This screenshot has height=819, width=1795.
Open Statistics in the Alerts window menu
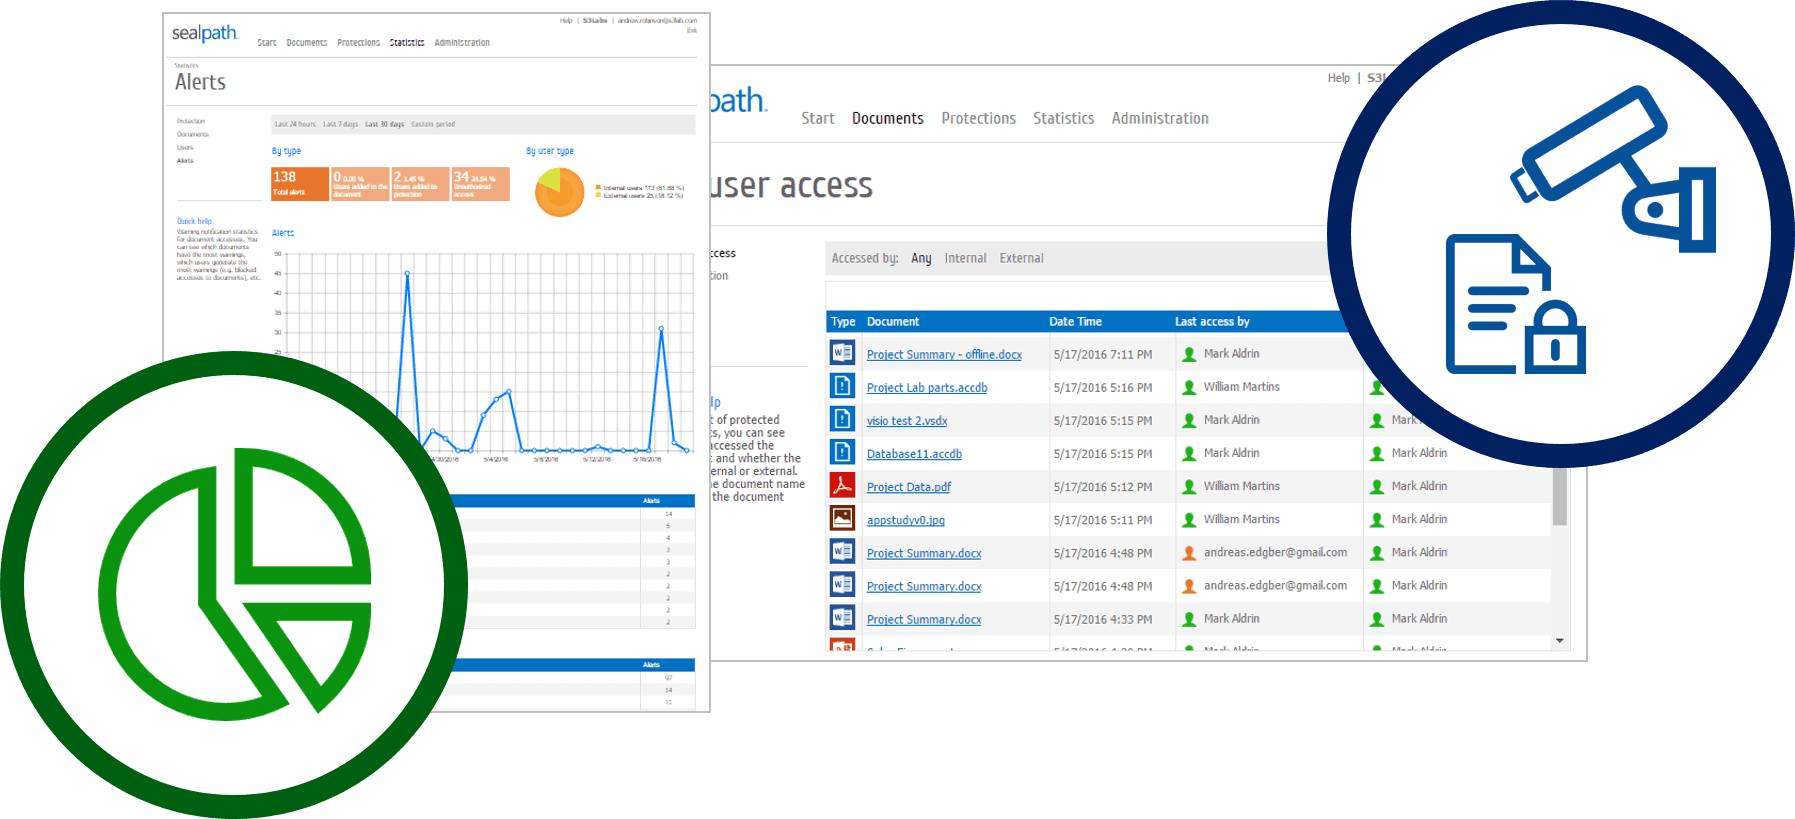tap(407, 43)
